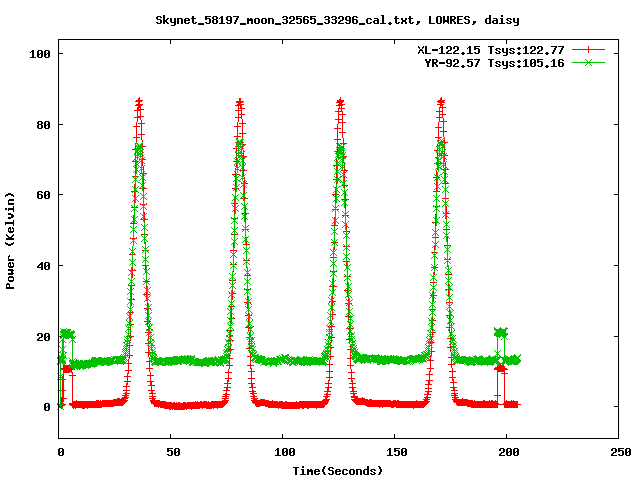Click x-axis tick label 50
The image size is (640, 480).
173,452
